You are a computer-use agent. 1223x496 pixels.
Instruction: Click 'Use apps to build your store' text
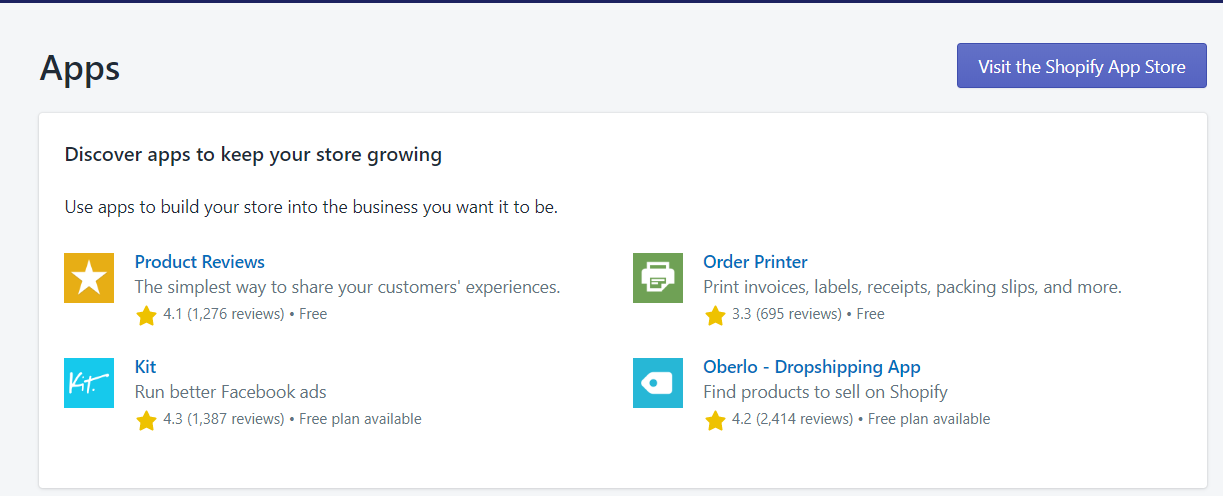tap(311, 208)
